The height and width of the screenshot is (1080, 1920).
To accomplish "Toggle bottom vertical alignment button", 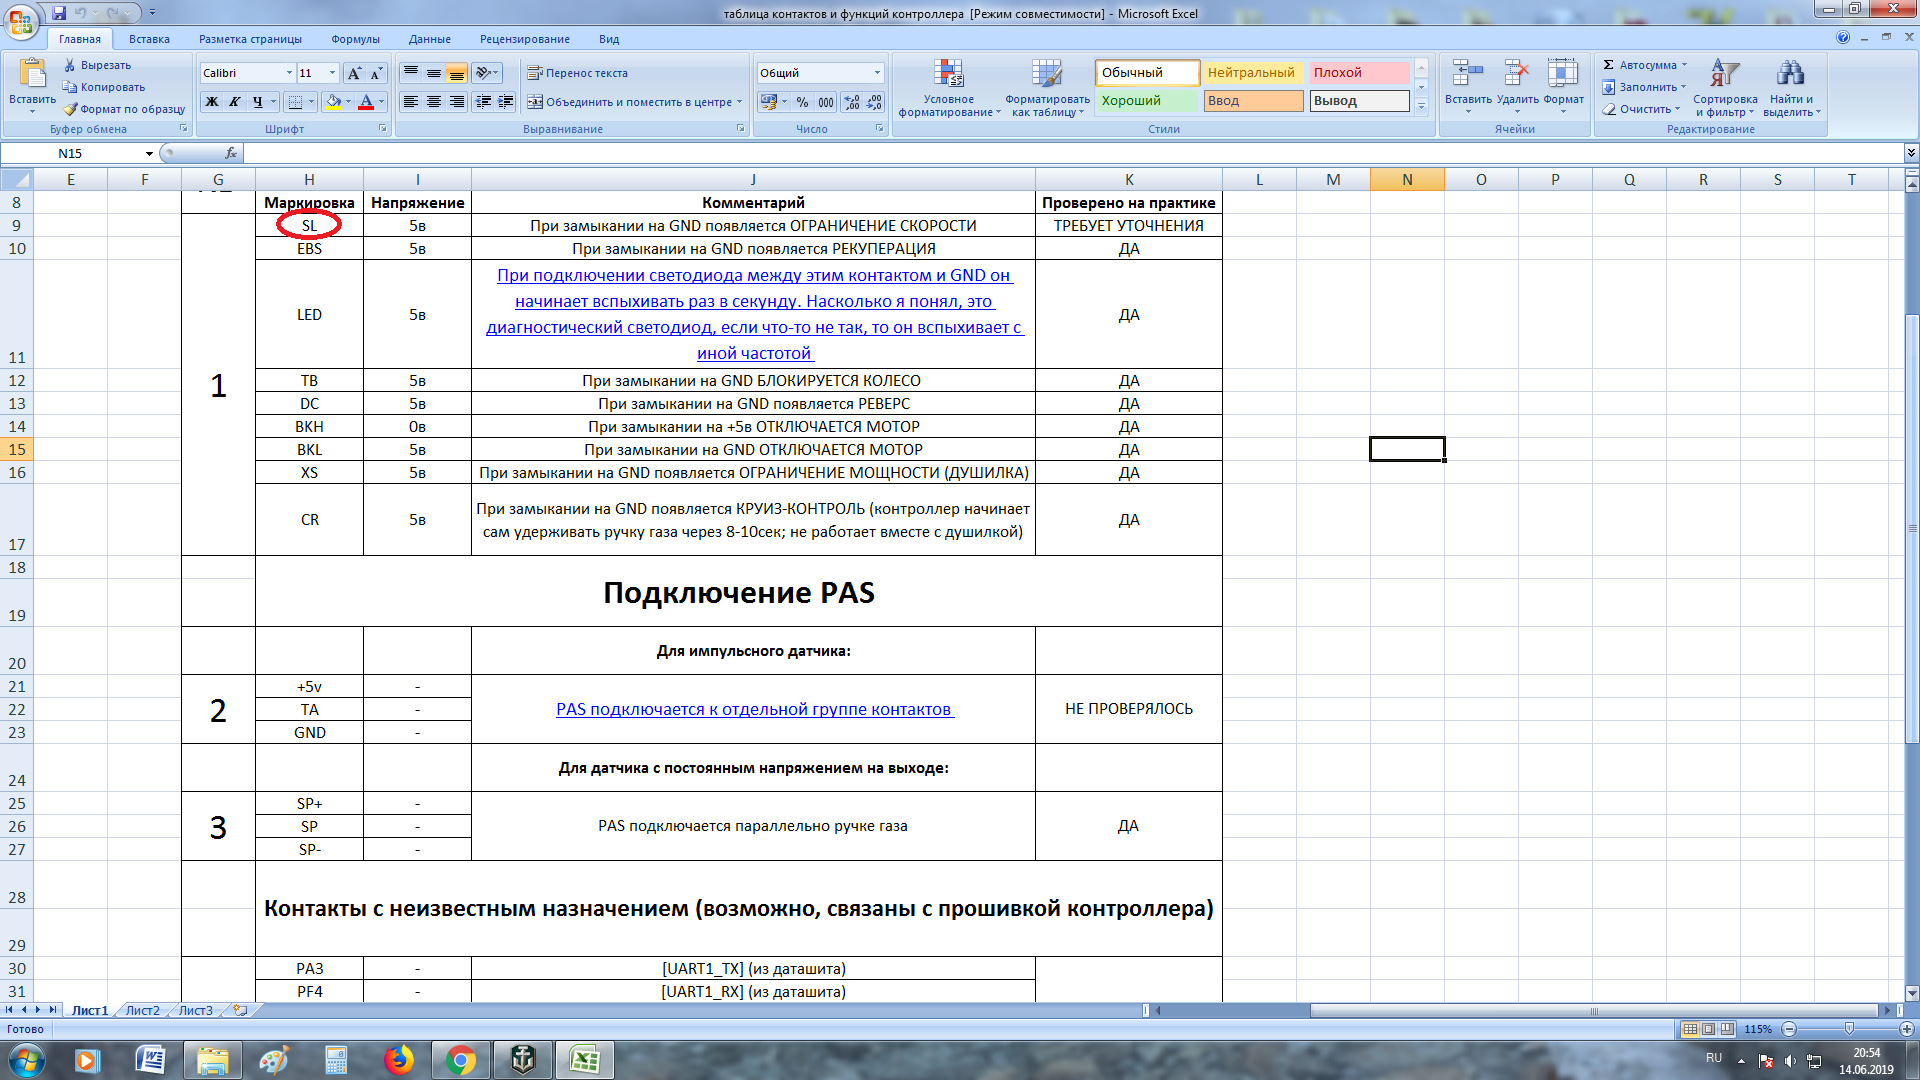I will click(456, 73).
